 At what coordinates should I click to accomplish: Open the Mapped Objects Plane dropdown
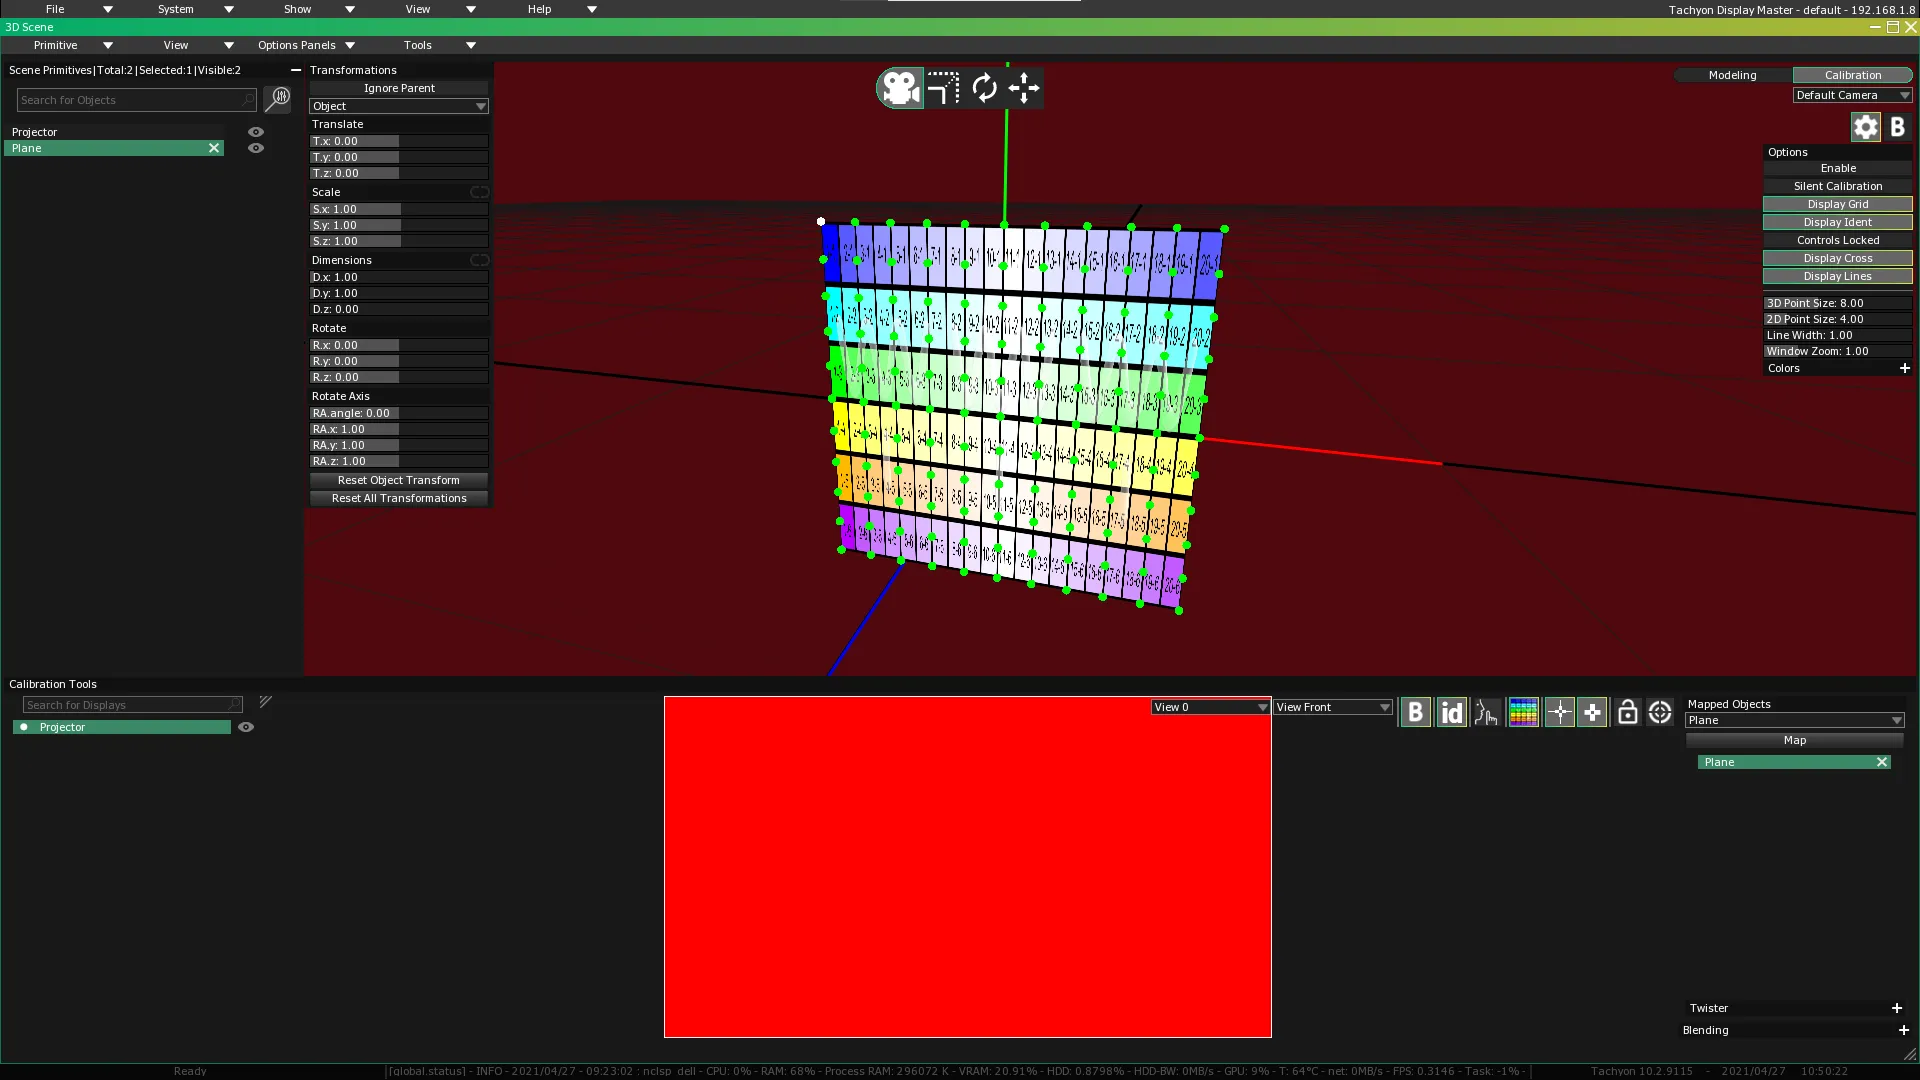pyautogui.click(x=1794, y=720)
